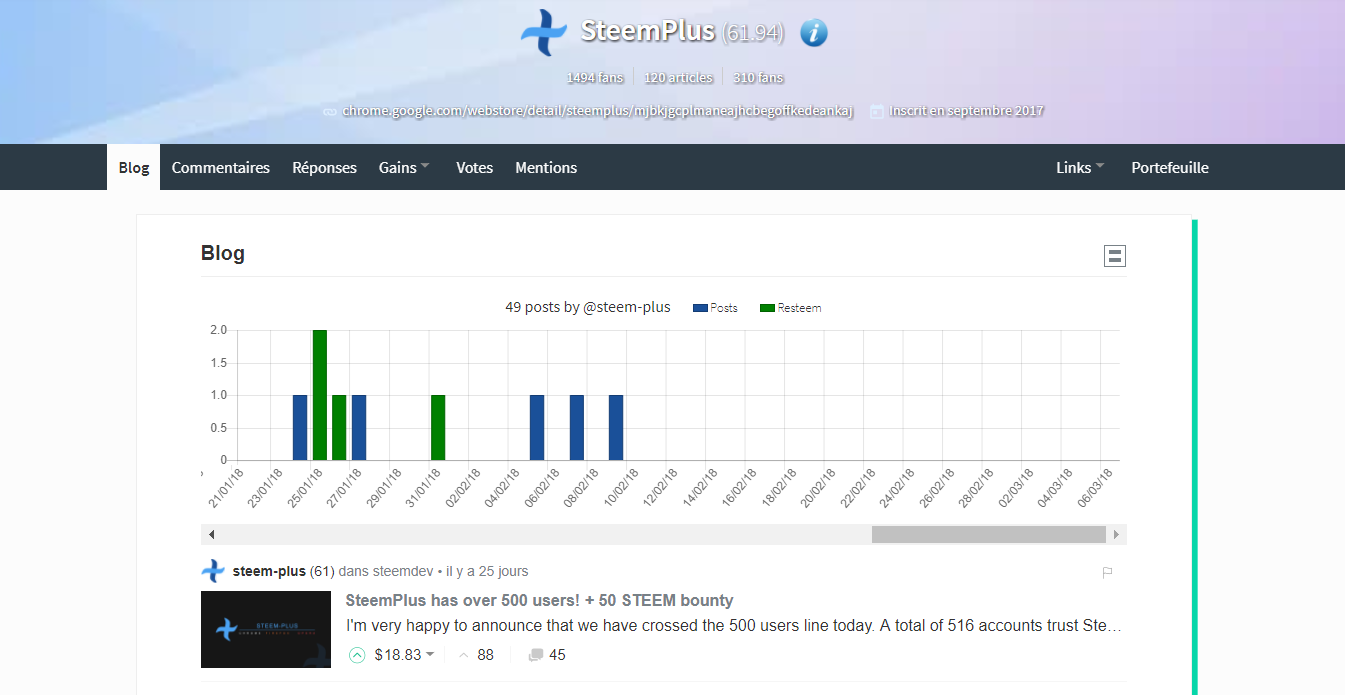Click the 310 fans count

[758, 77]
